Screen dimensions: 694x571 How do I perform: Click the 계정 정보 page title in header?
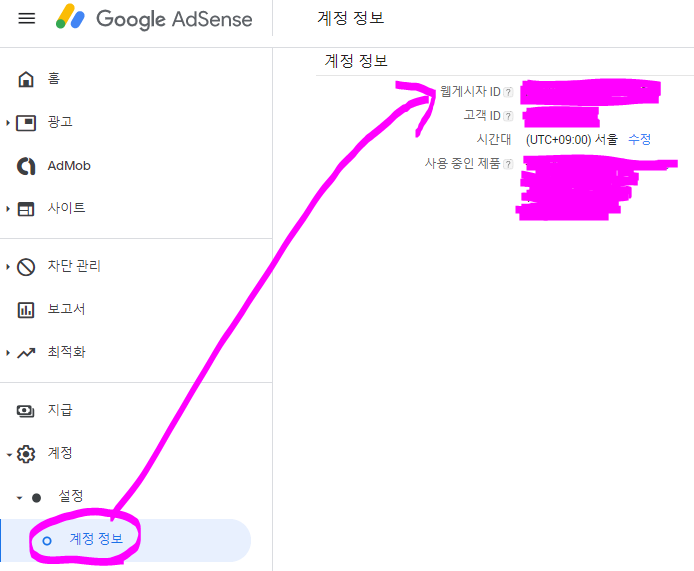coord(351,18)
